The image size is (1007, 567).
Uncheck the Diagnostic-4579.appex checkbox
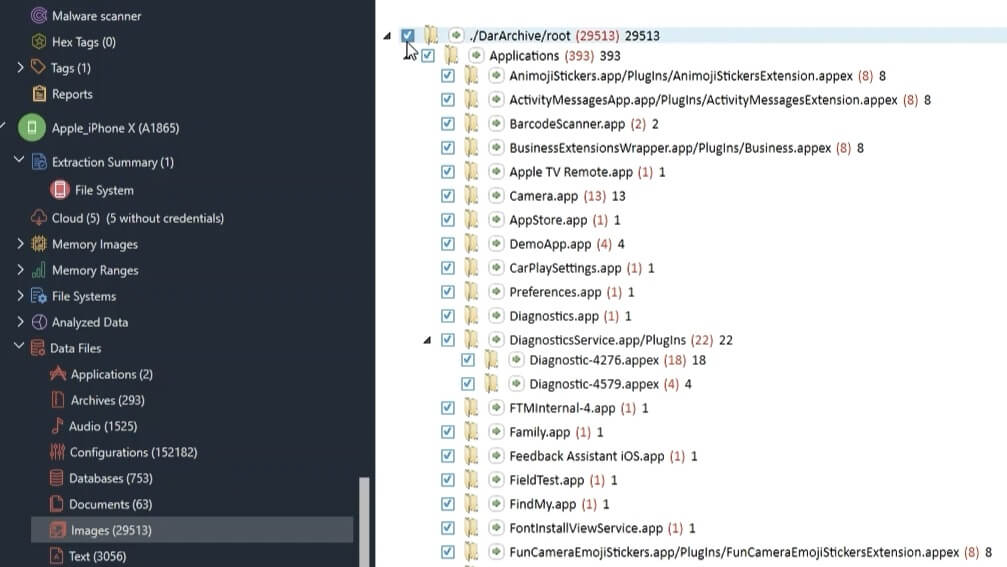[468, 384]
